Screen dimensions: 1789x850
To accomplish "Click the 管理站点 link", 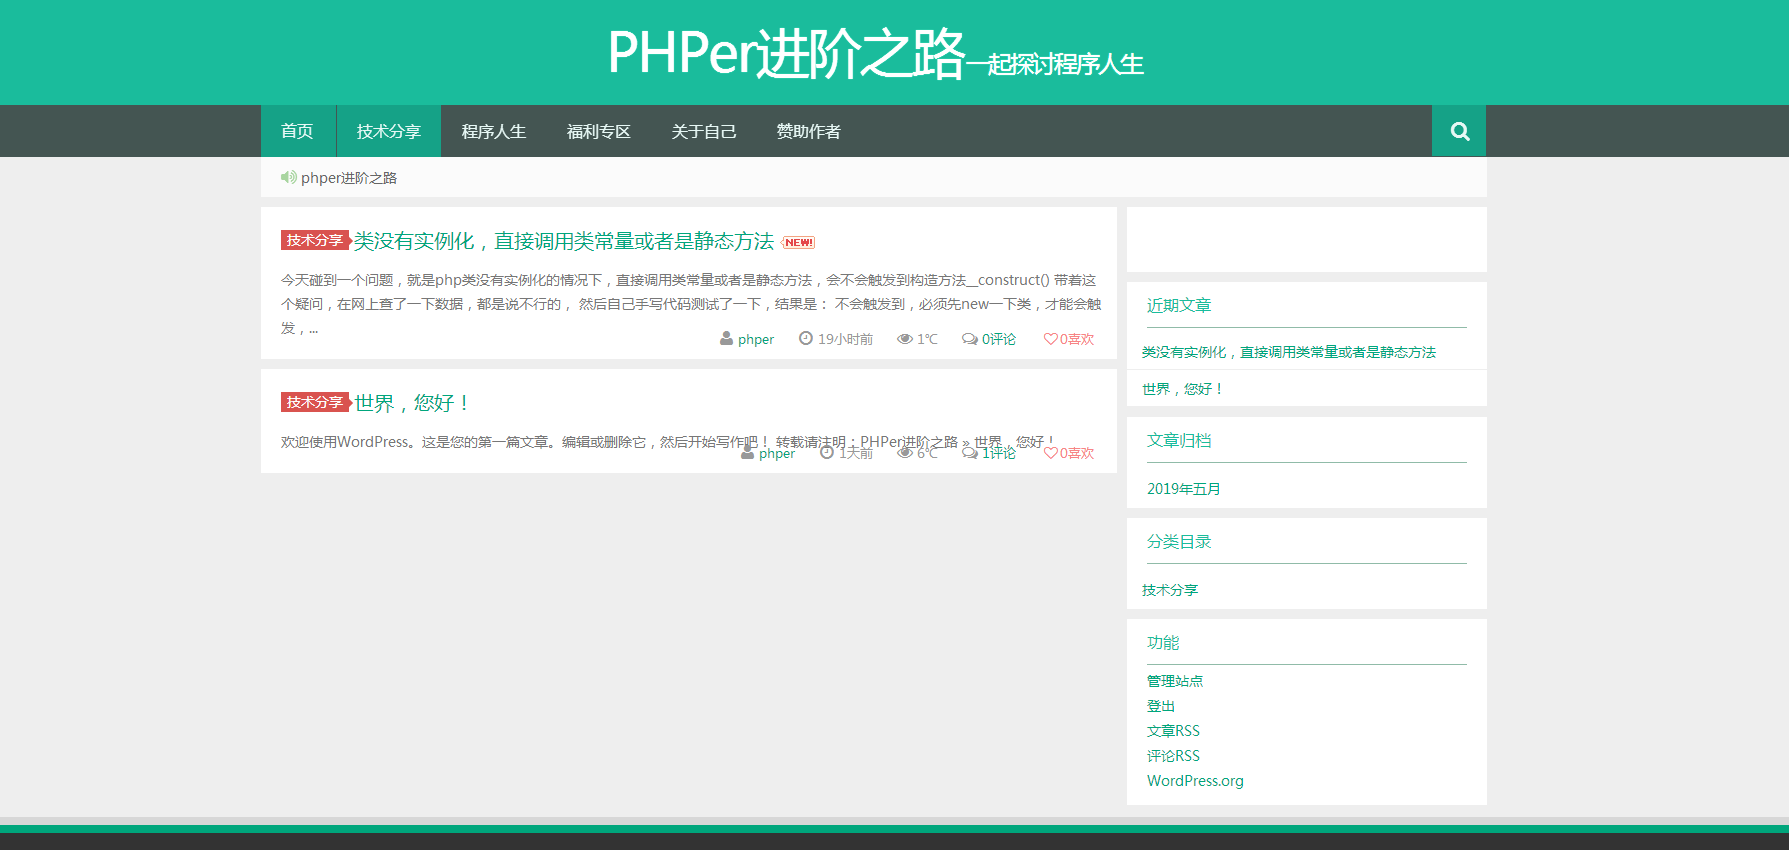I will [1175, 681].
